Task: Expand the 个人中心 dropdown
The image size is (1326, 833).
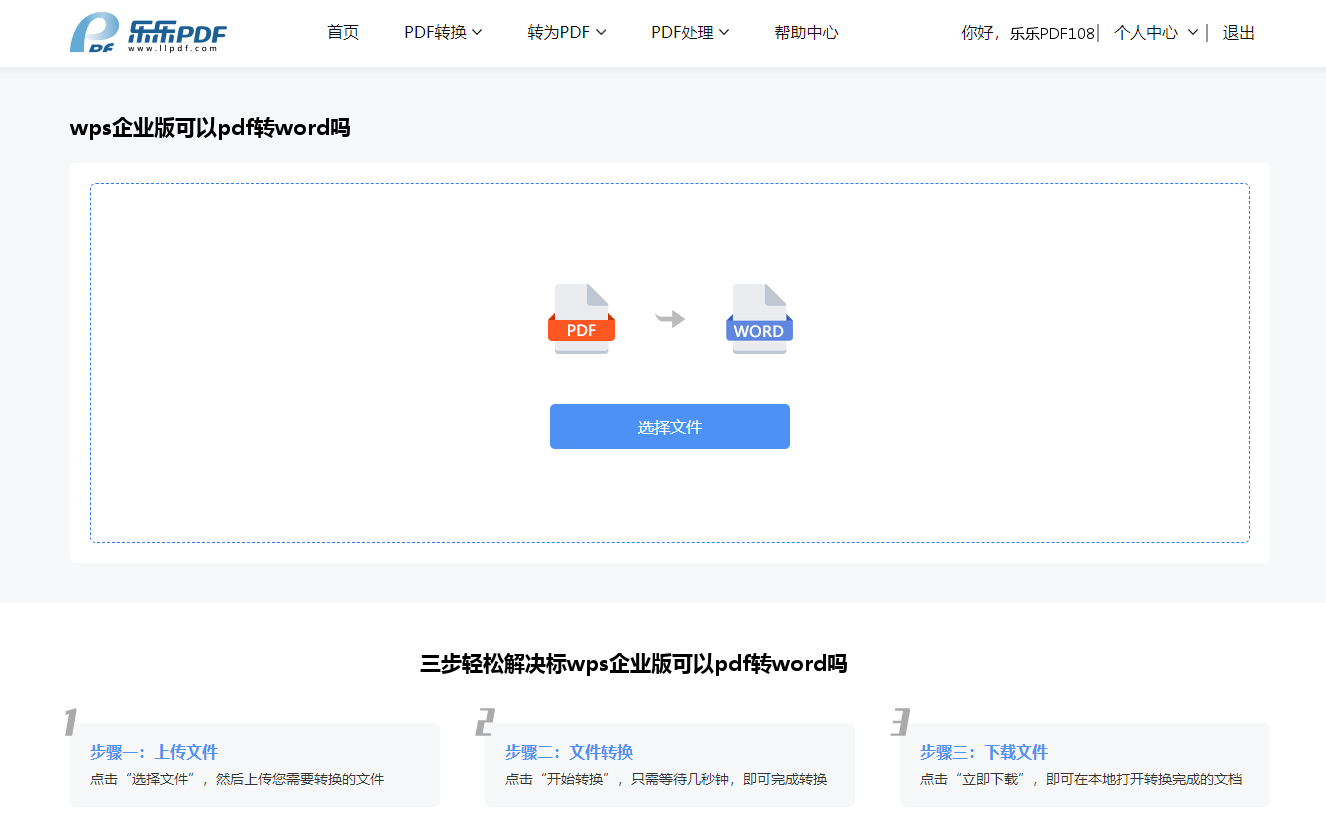Action: [x=1156, y=33]
